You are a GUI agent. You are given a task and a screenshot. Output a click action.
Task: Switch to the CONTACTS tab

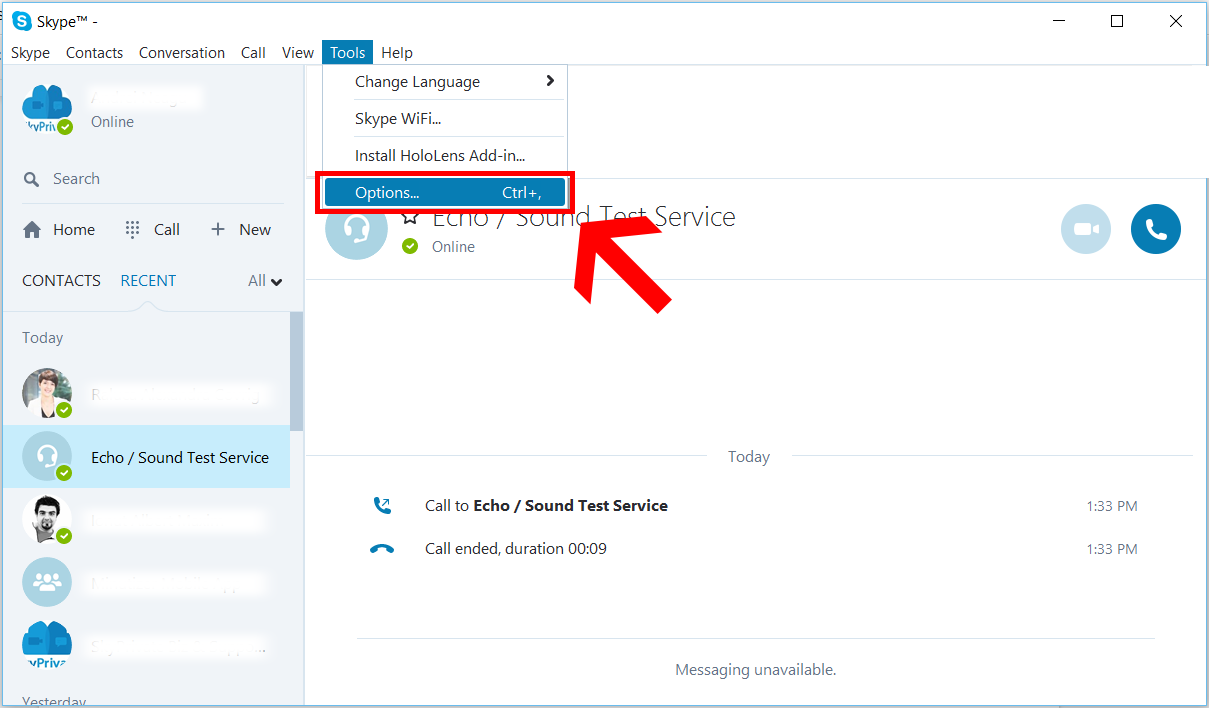62,281
